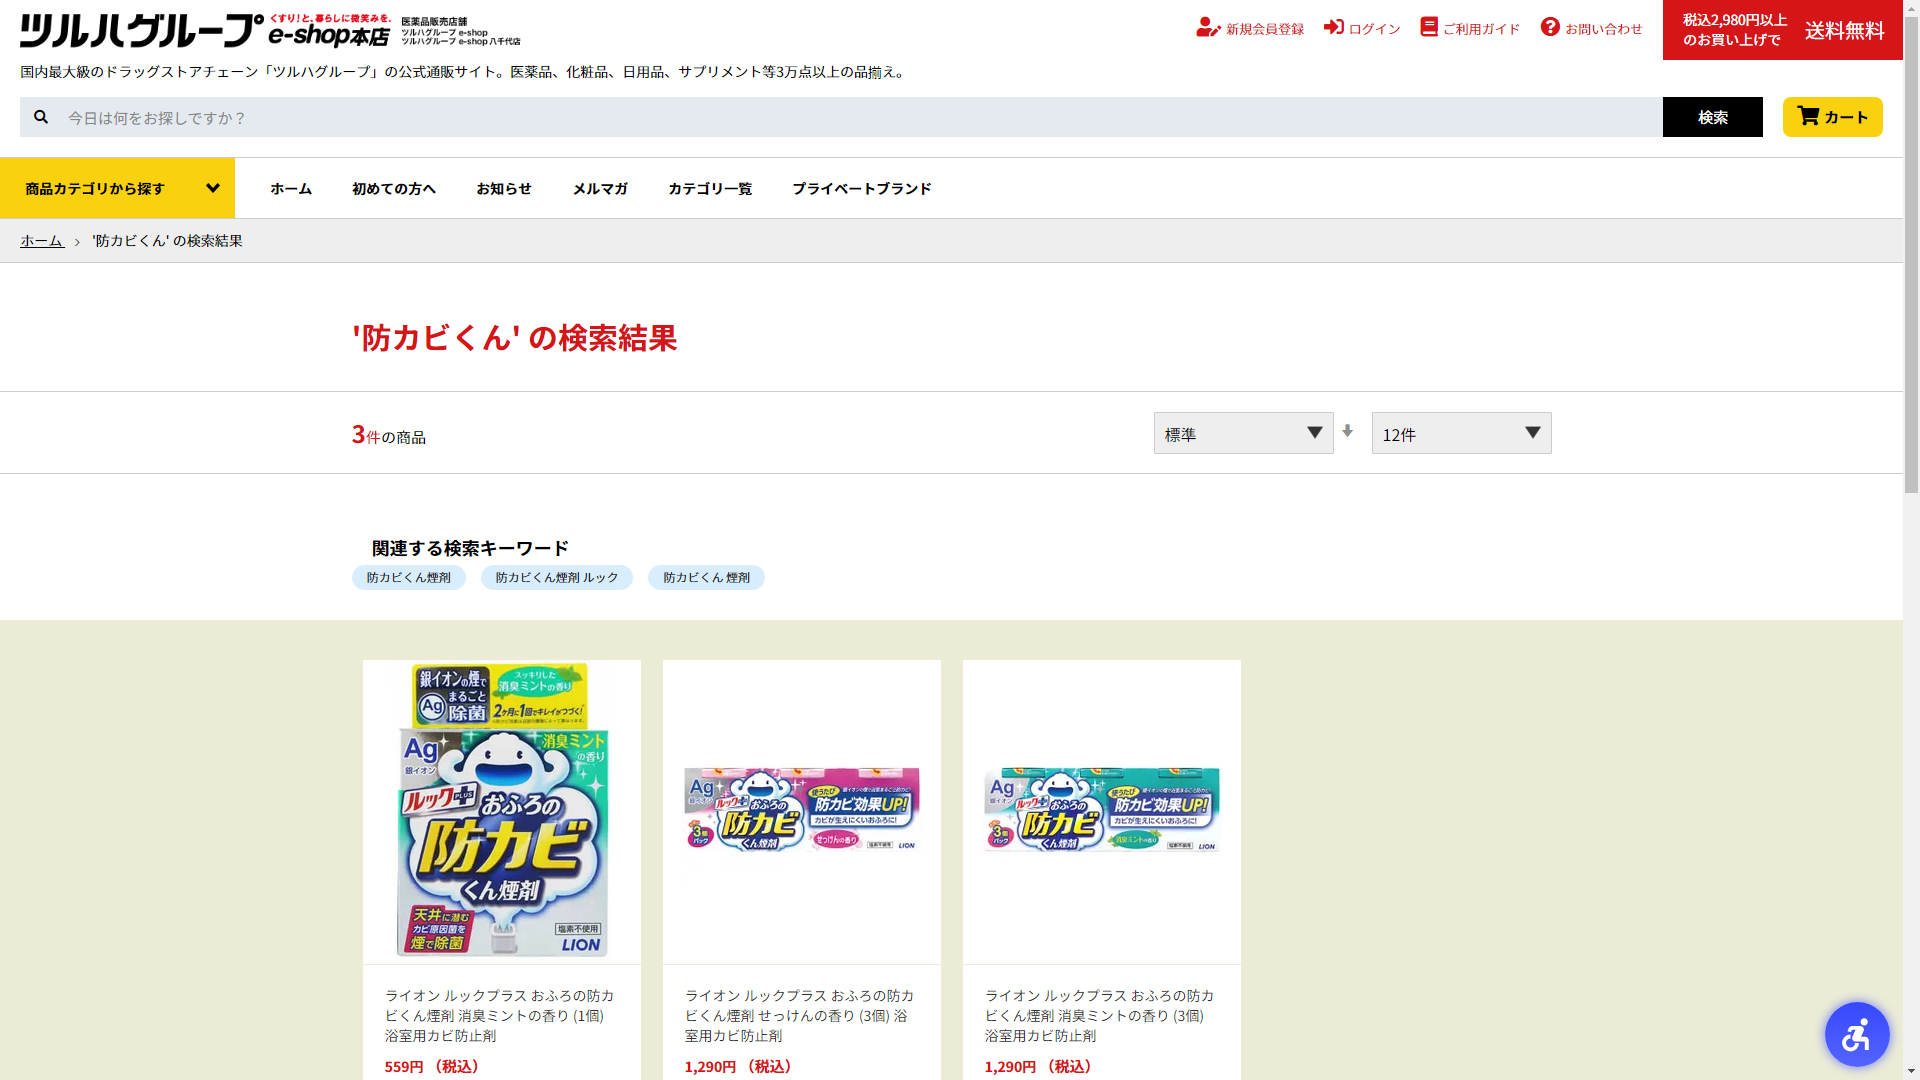Open the accessibility wheelchair widget
Screen dimensions: 1920x1080
(x=1856, y=1034)
